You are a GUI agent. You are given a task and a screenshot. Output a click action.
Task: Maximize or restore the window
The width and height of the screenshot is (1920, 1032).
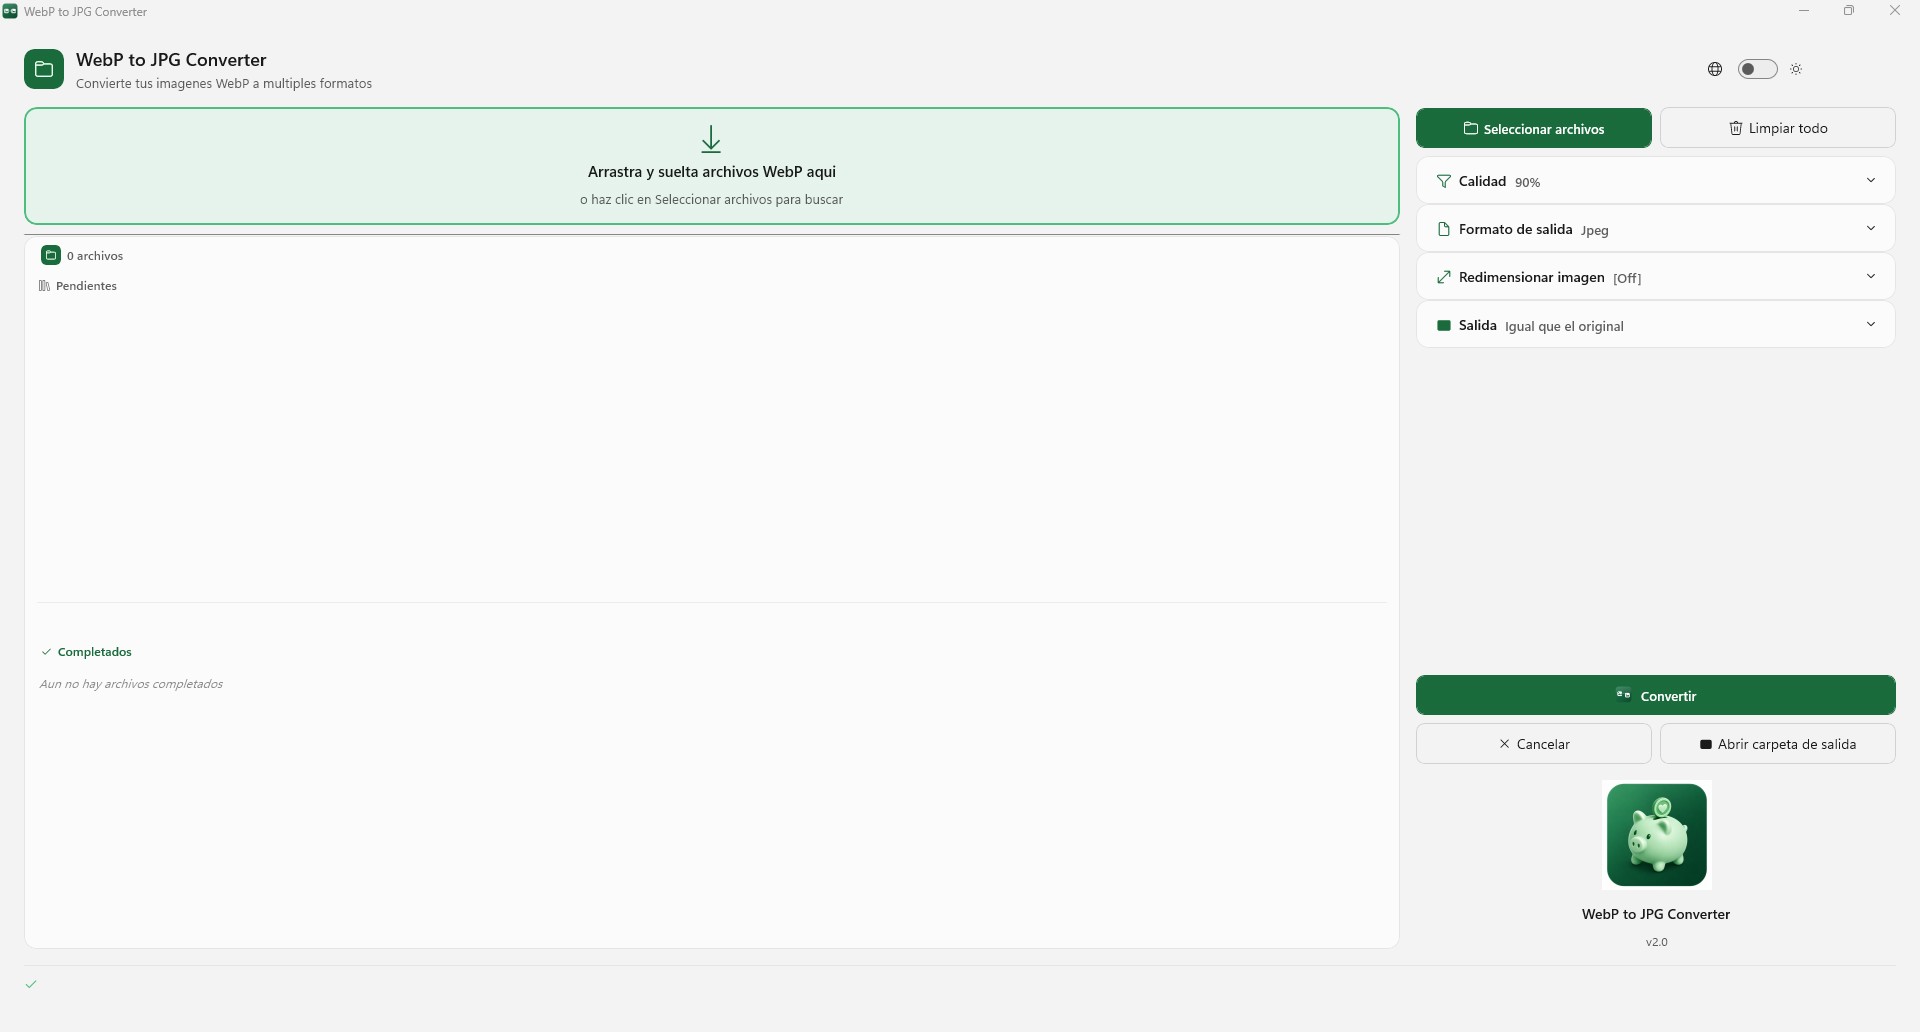pos(1849,11)
